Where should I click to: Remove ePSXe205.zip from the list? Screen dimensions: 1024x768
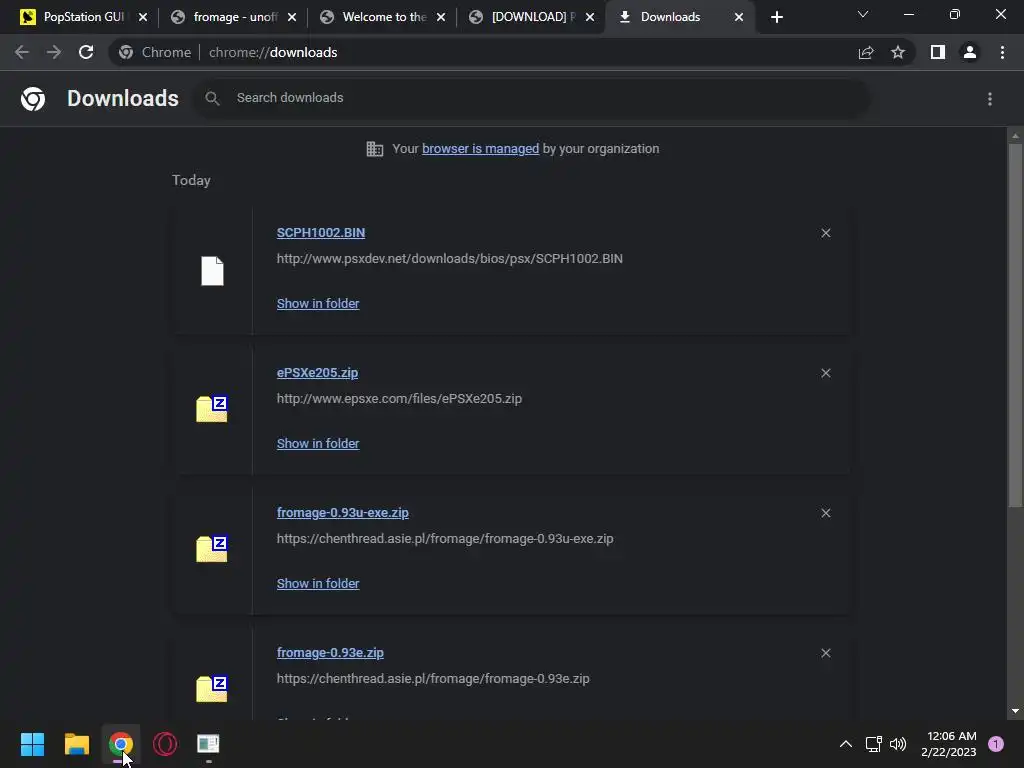coord(825,373)
